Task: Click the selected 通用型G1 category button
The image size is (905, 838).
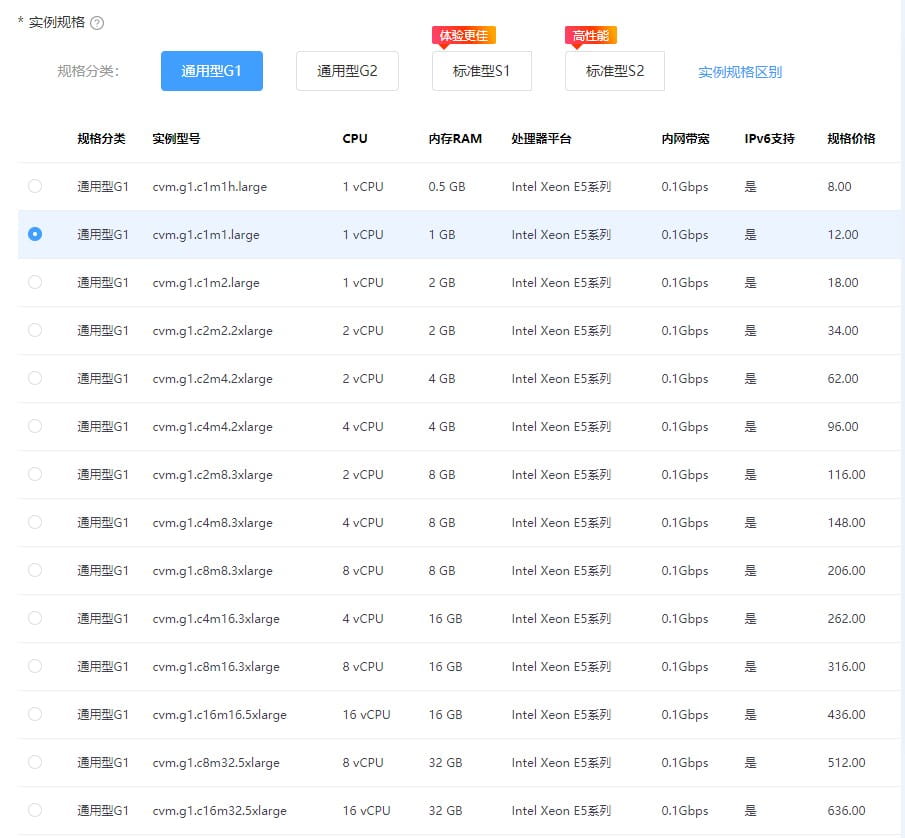Action: (x=211, y=71)
